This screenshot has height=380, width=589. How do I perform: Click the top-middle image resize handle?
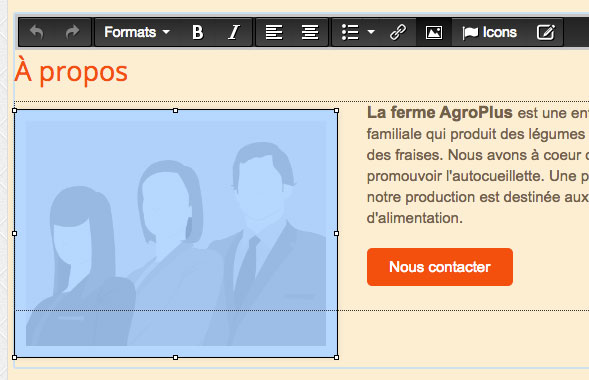[175, 110]
